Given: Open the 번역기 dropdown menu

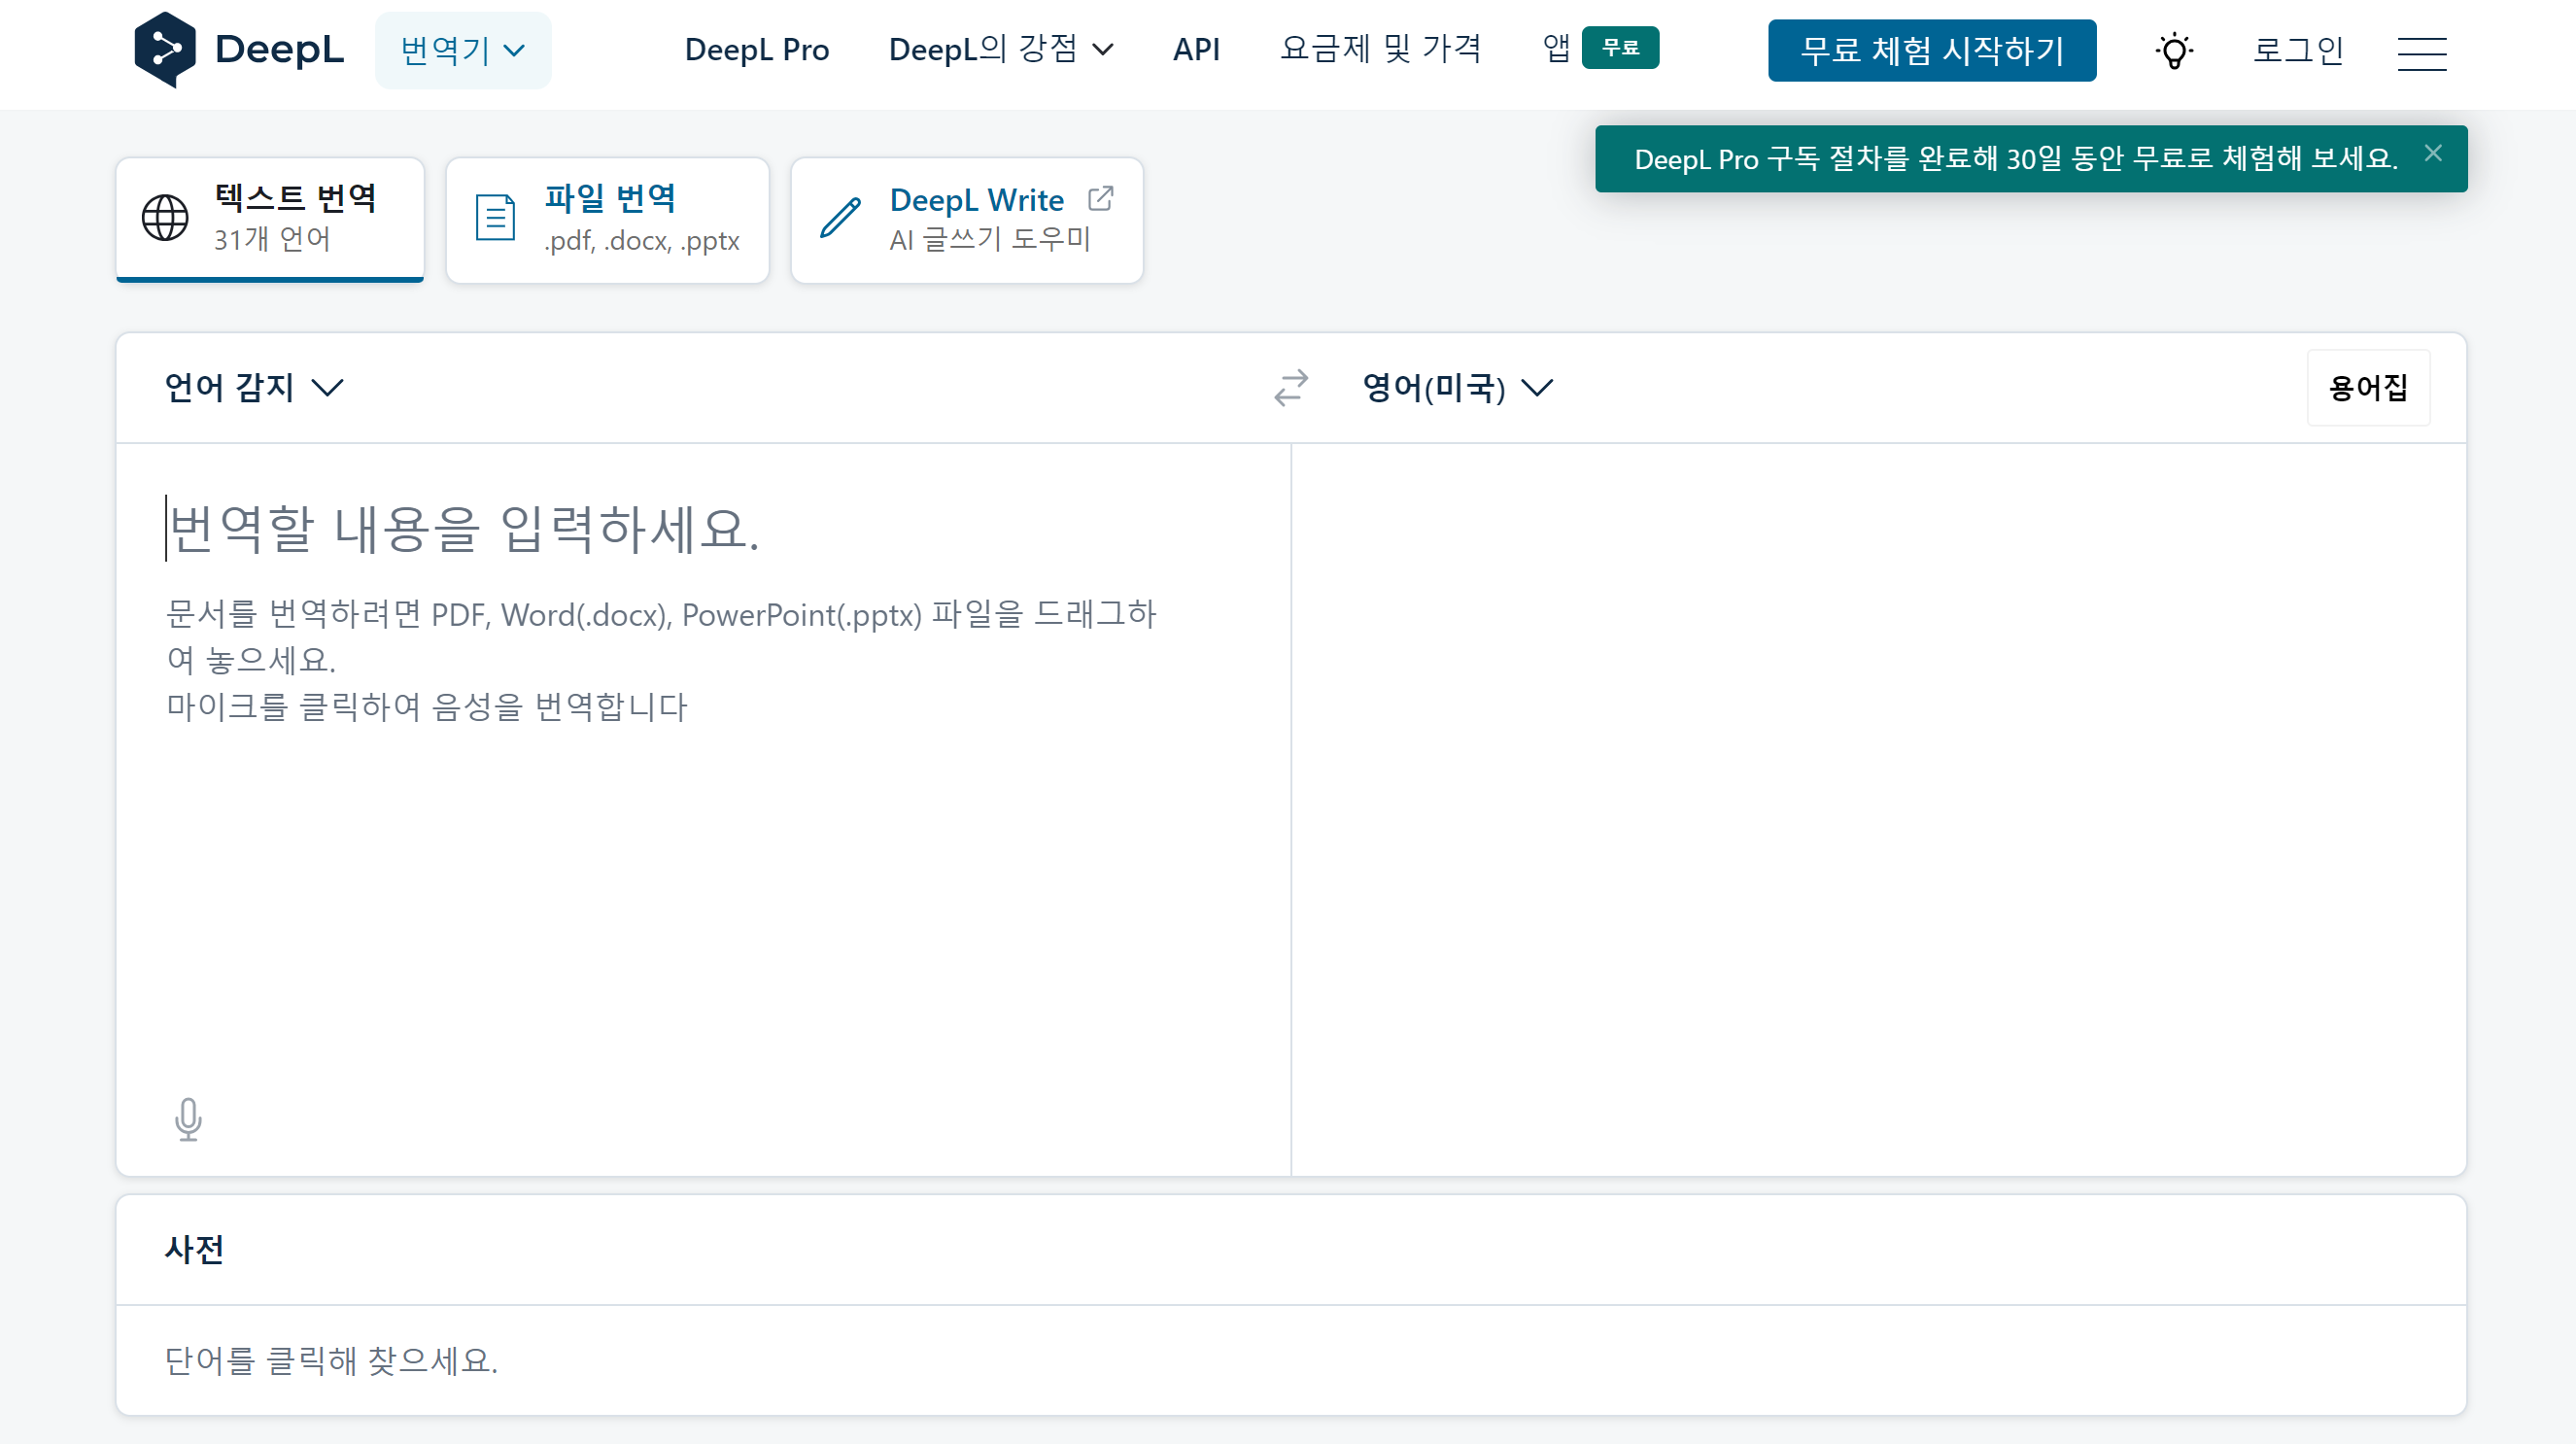Looking at the screenshot, I should pos(463,50).
